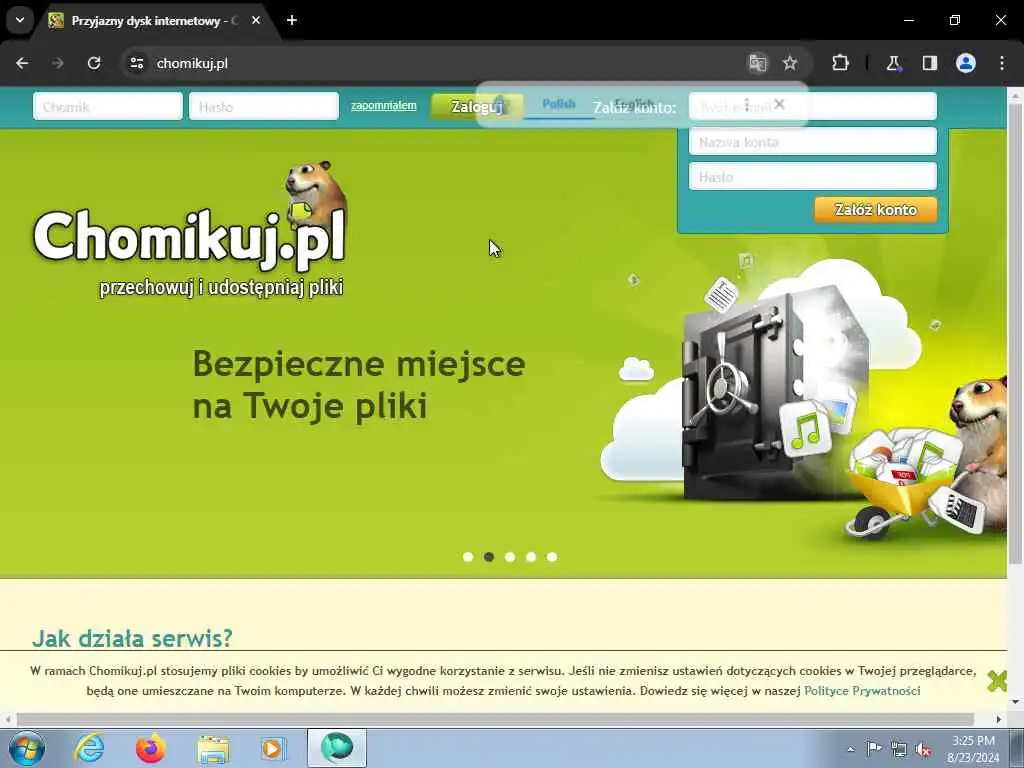The height and width of the screenshot is (768, 1024).
Task: Launch Internet Explorer from taskbar
Action: [x=89, y=748]
